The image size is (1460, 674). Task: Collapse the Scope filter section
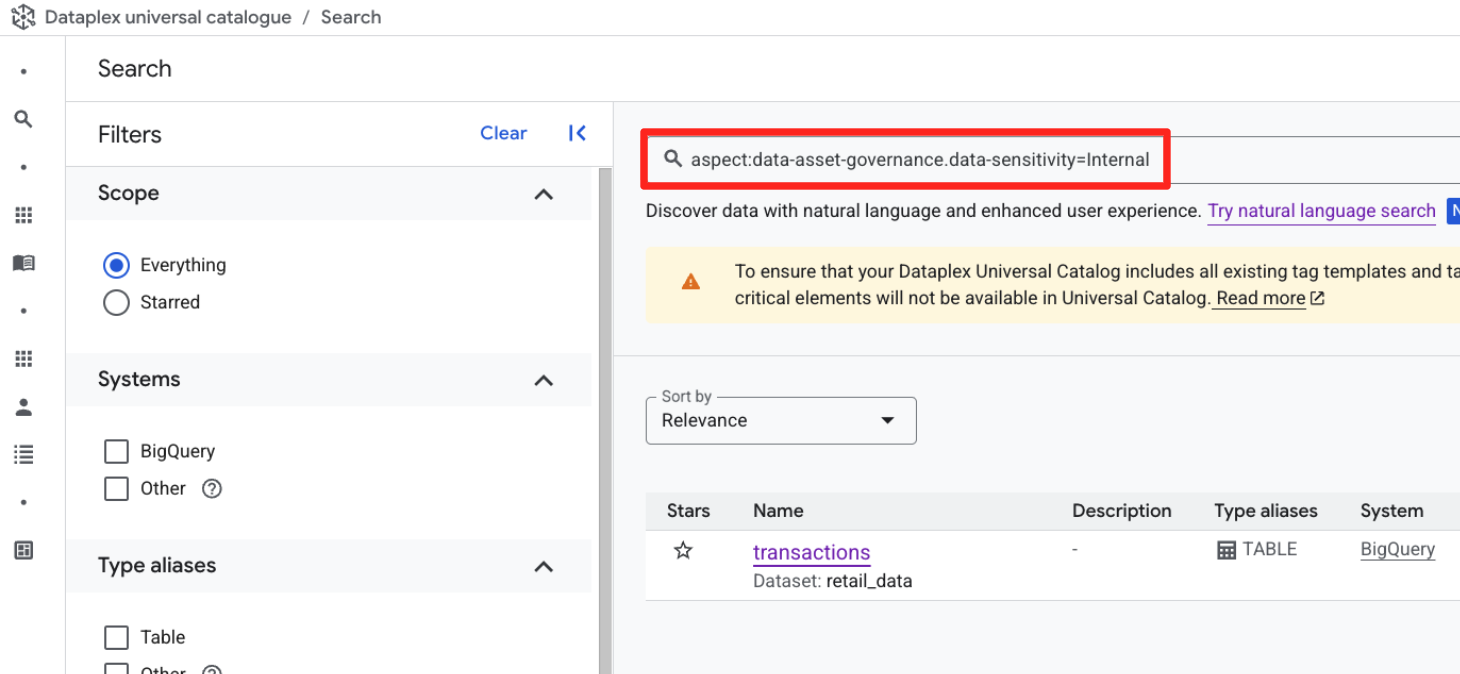click(543, 194)
